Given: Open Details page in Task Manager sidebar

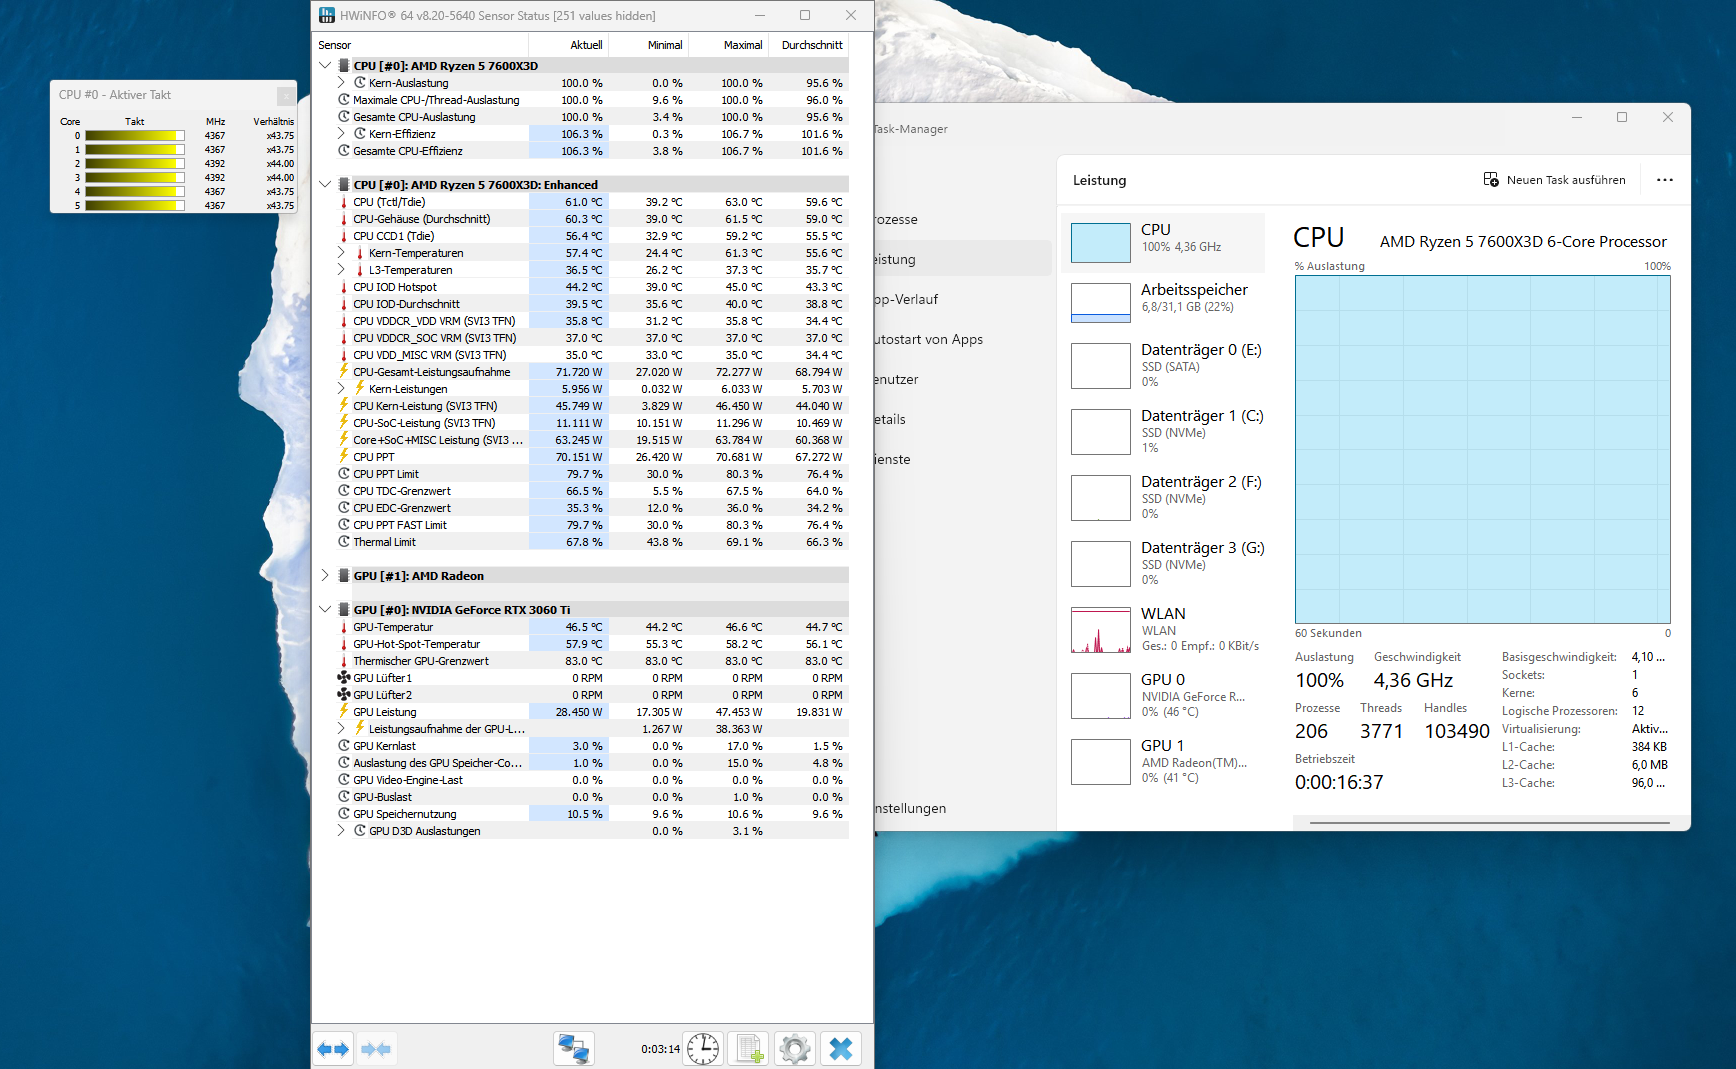Looking at the screenshot, I should point(963,419).
